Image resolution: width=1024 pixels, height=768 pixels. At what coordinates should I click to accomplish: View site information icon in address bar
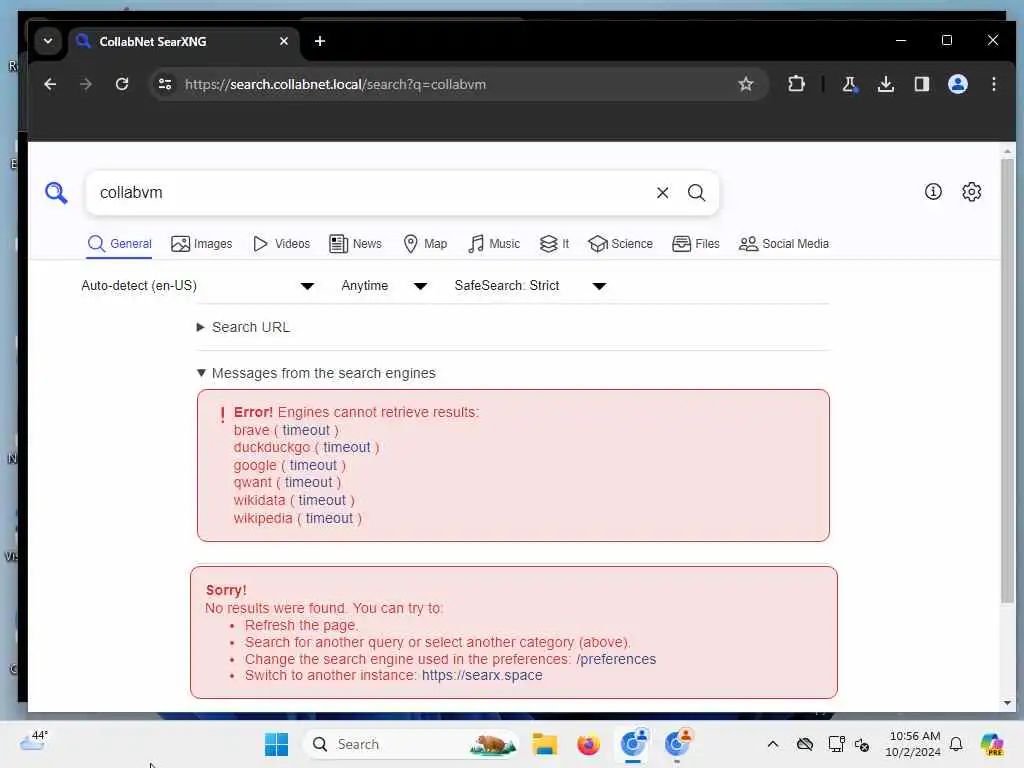pyautogui.click(x=165, y=84)
